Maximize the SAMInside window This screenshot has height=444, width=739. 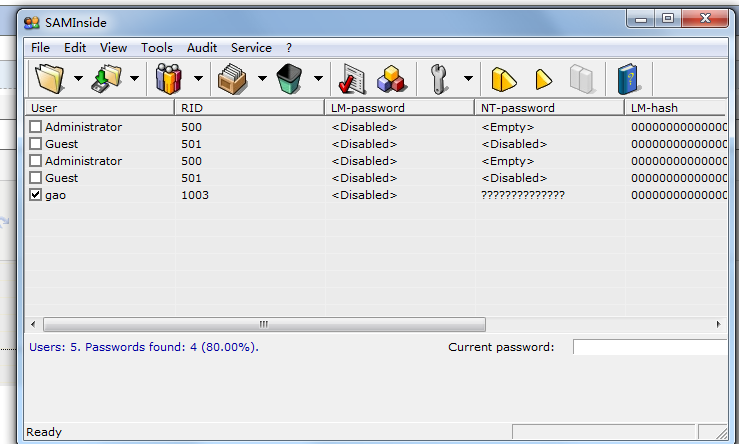click(667, 18)
